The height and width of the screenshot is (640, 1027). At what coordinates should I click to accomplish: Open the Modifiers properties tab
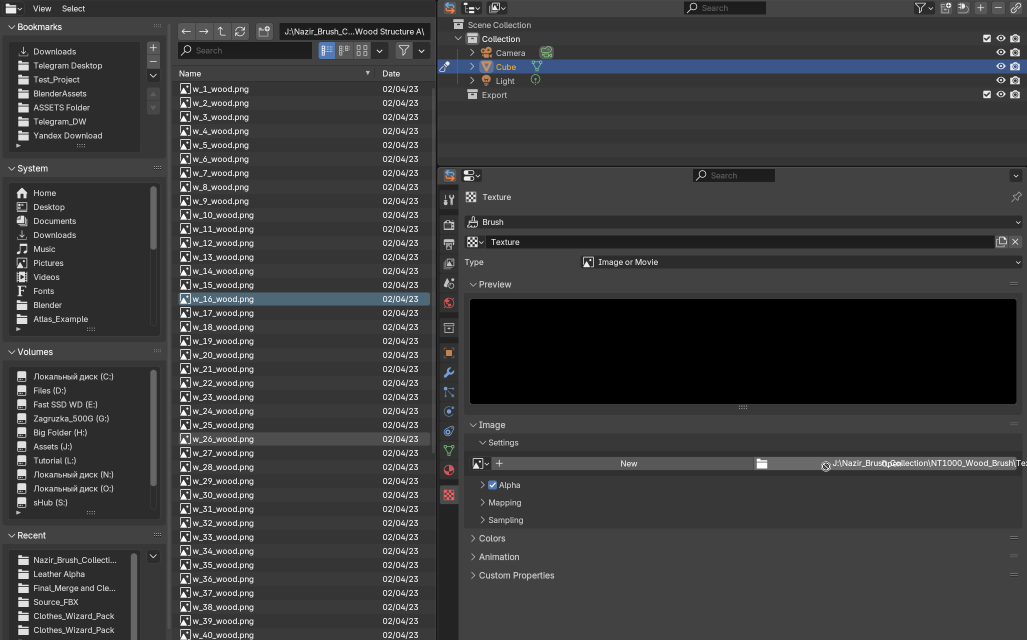pyautogui.click(x=449, y=372)
